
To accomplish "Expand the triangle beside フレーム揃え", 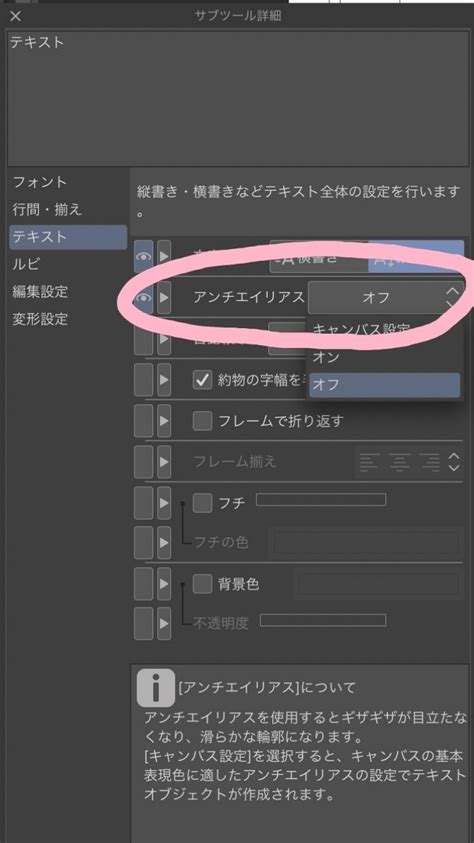I will [x=164, y=462].
